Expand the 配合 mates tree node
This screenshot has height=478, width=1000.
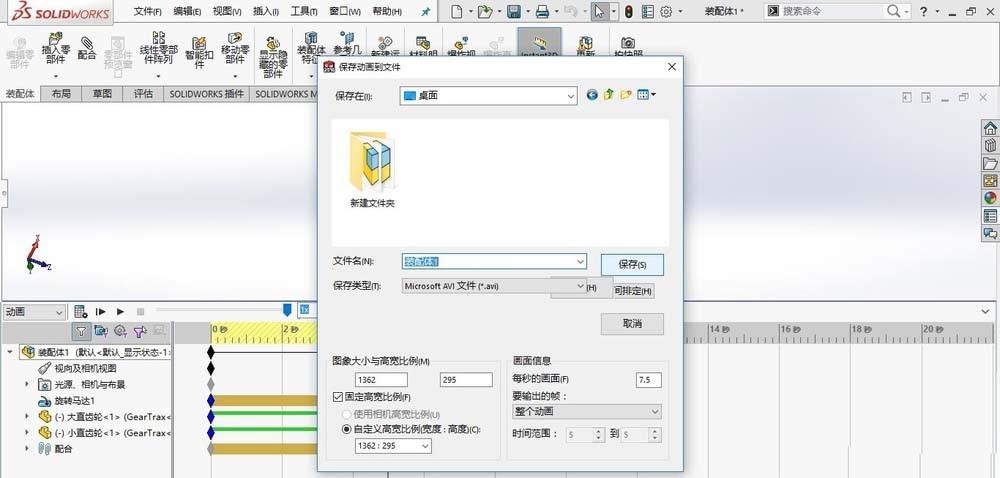click(27, 449)
